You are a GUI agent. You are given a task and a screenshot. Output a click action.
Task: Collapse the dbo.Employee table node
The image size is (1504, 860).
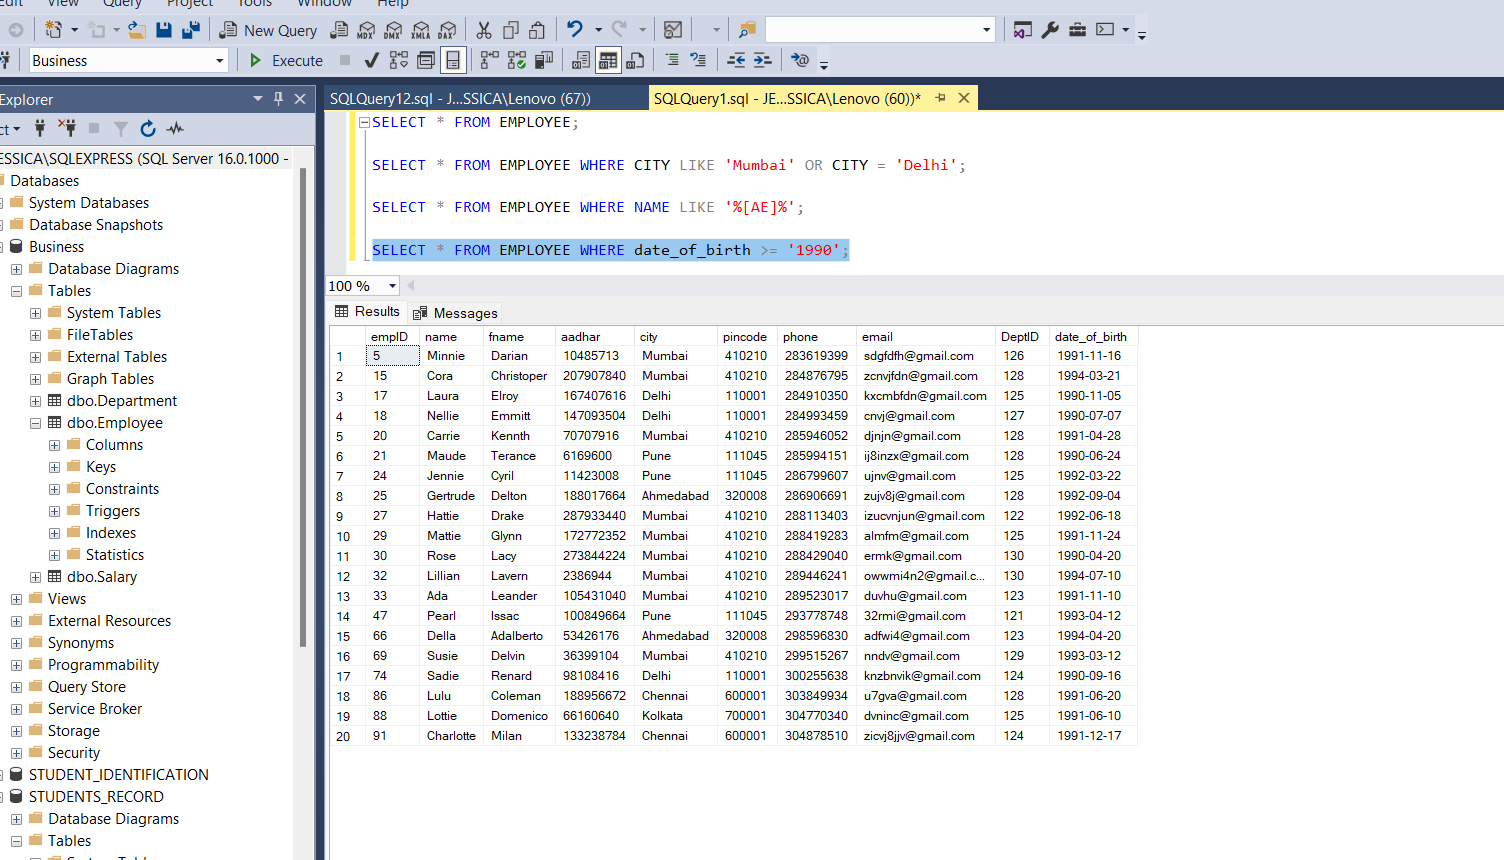point(35,422)
